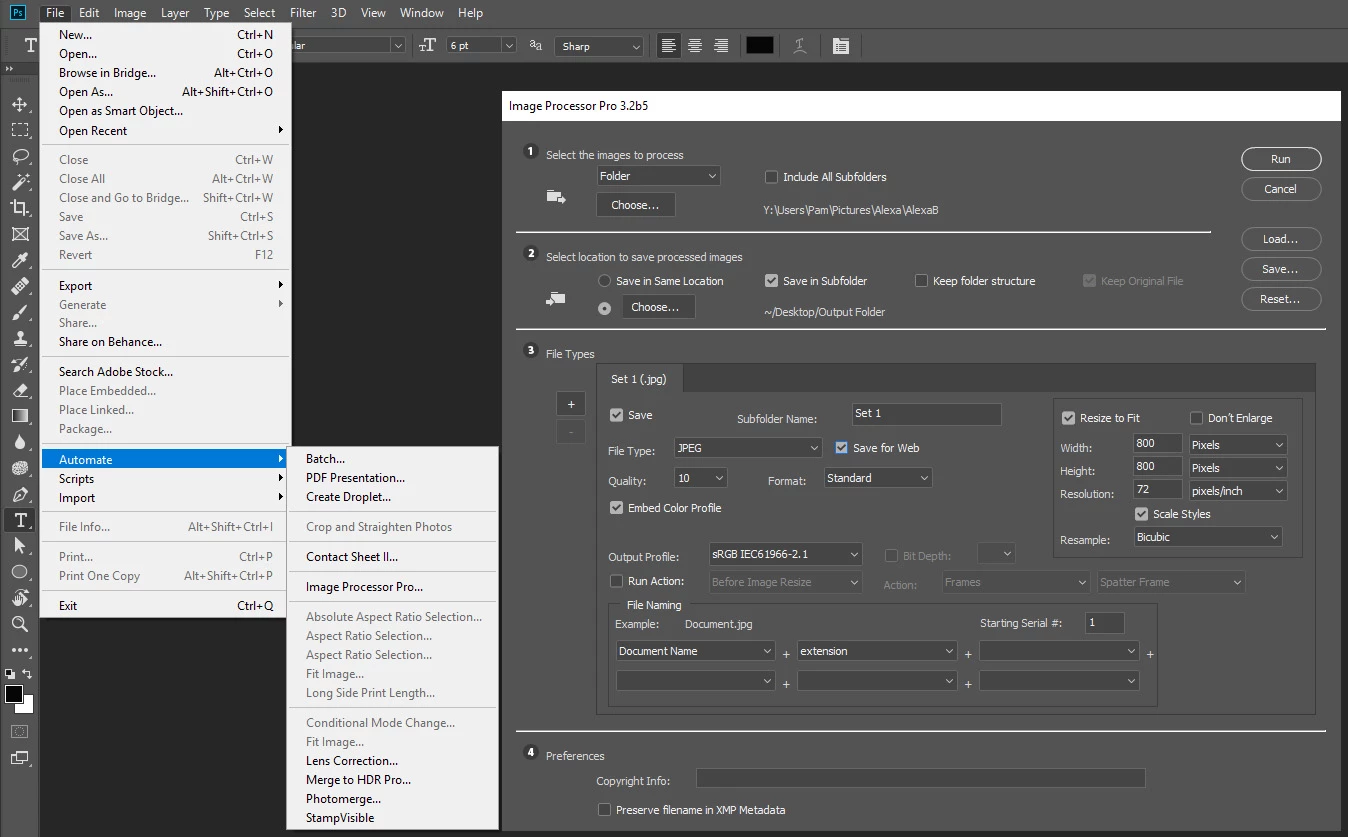Open the Scripts submenu
This screenshot has height=837, width=1348.
pos(165,479)
